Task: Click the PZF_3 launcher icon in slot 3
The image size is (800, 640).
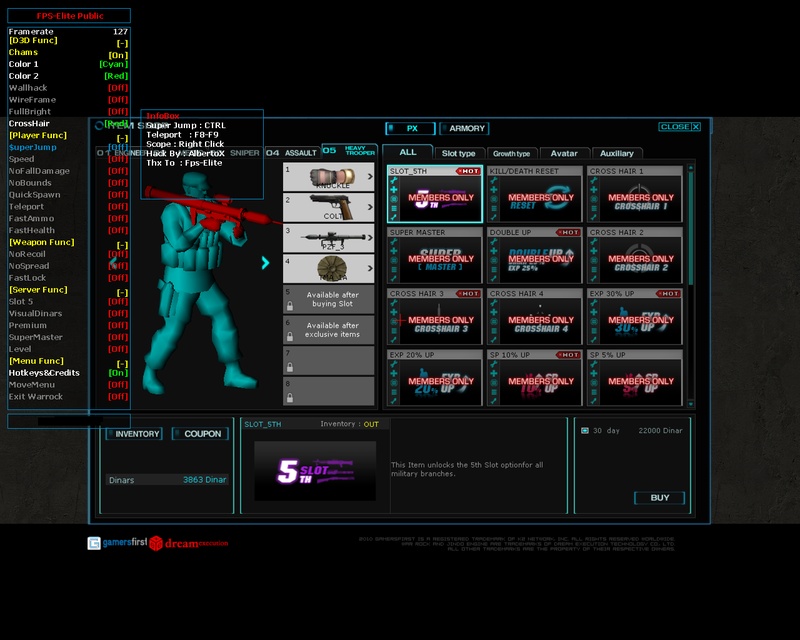Action: point(333,238)
